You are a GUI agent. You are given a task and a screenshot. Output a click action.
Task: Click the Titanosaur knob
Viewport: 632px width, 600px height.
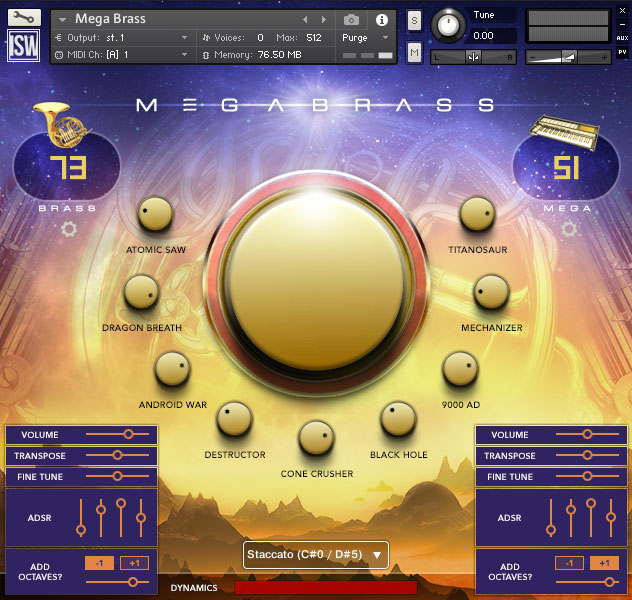[477, 214]
